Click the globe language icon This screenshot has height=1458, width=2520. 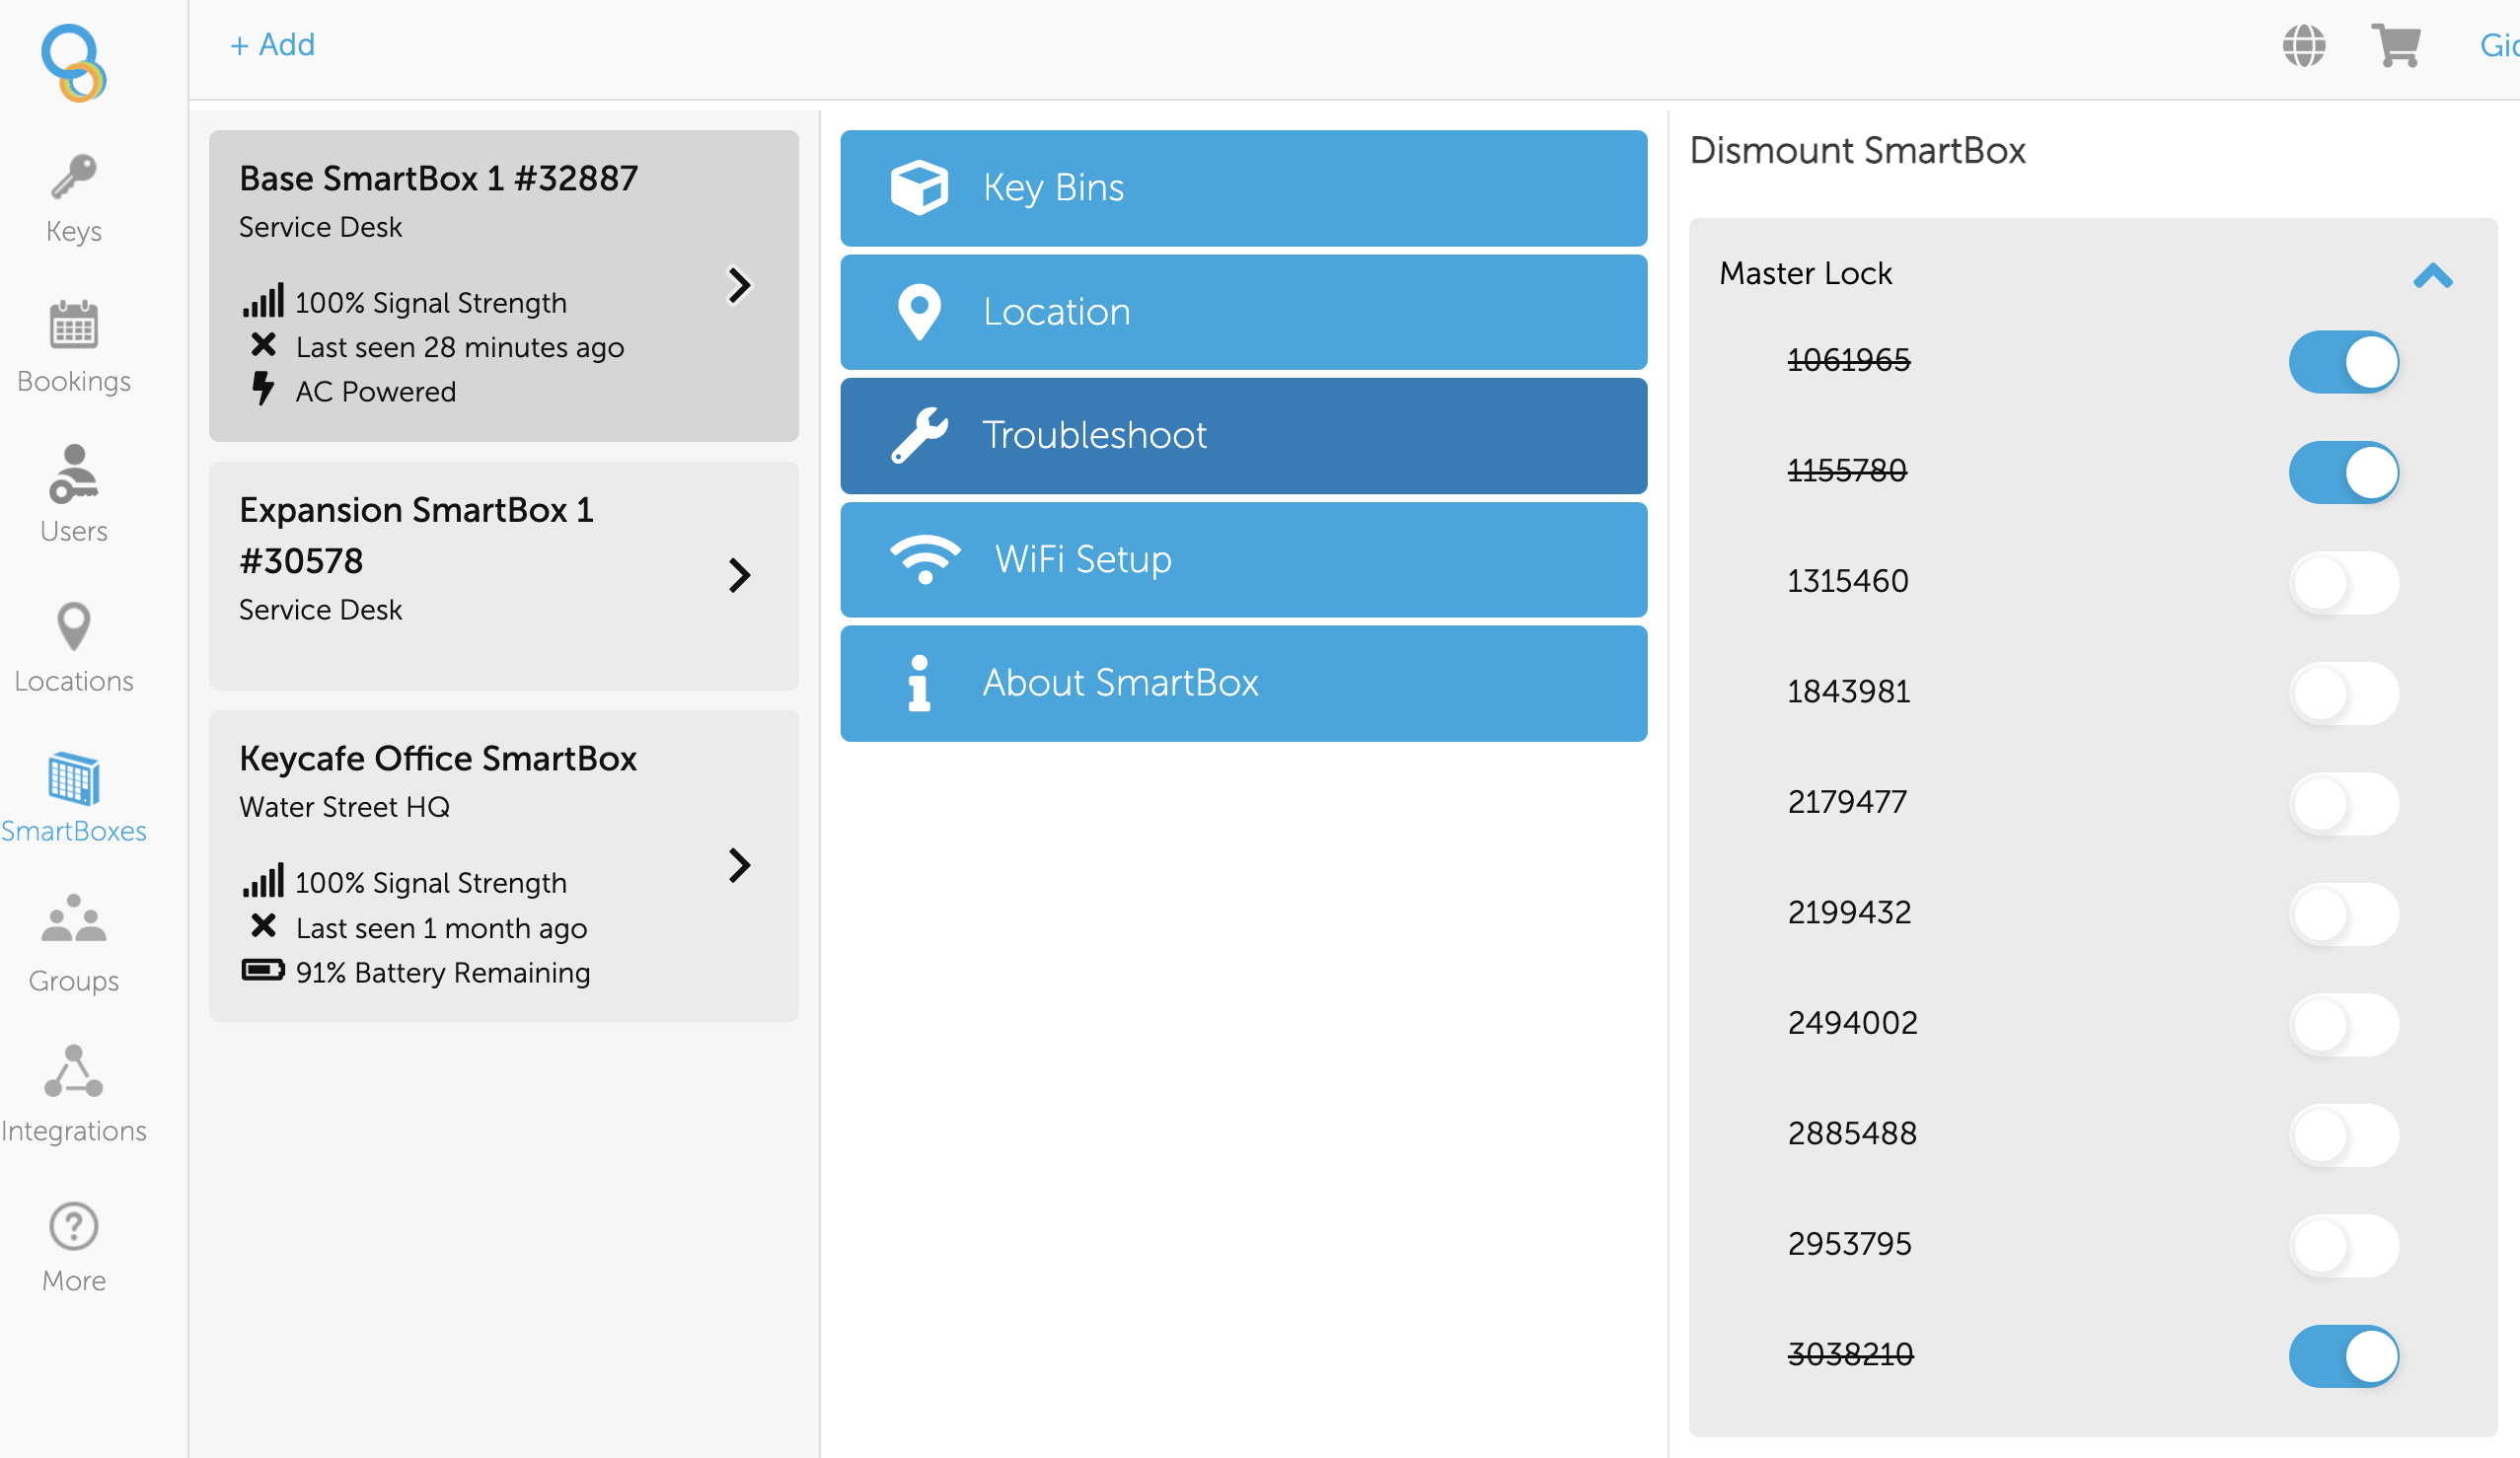pyautogui.click(x=2305, y=45)
